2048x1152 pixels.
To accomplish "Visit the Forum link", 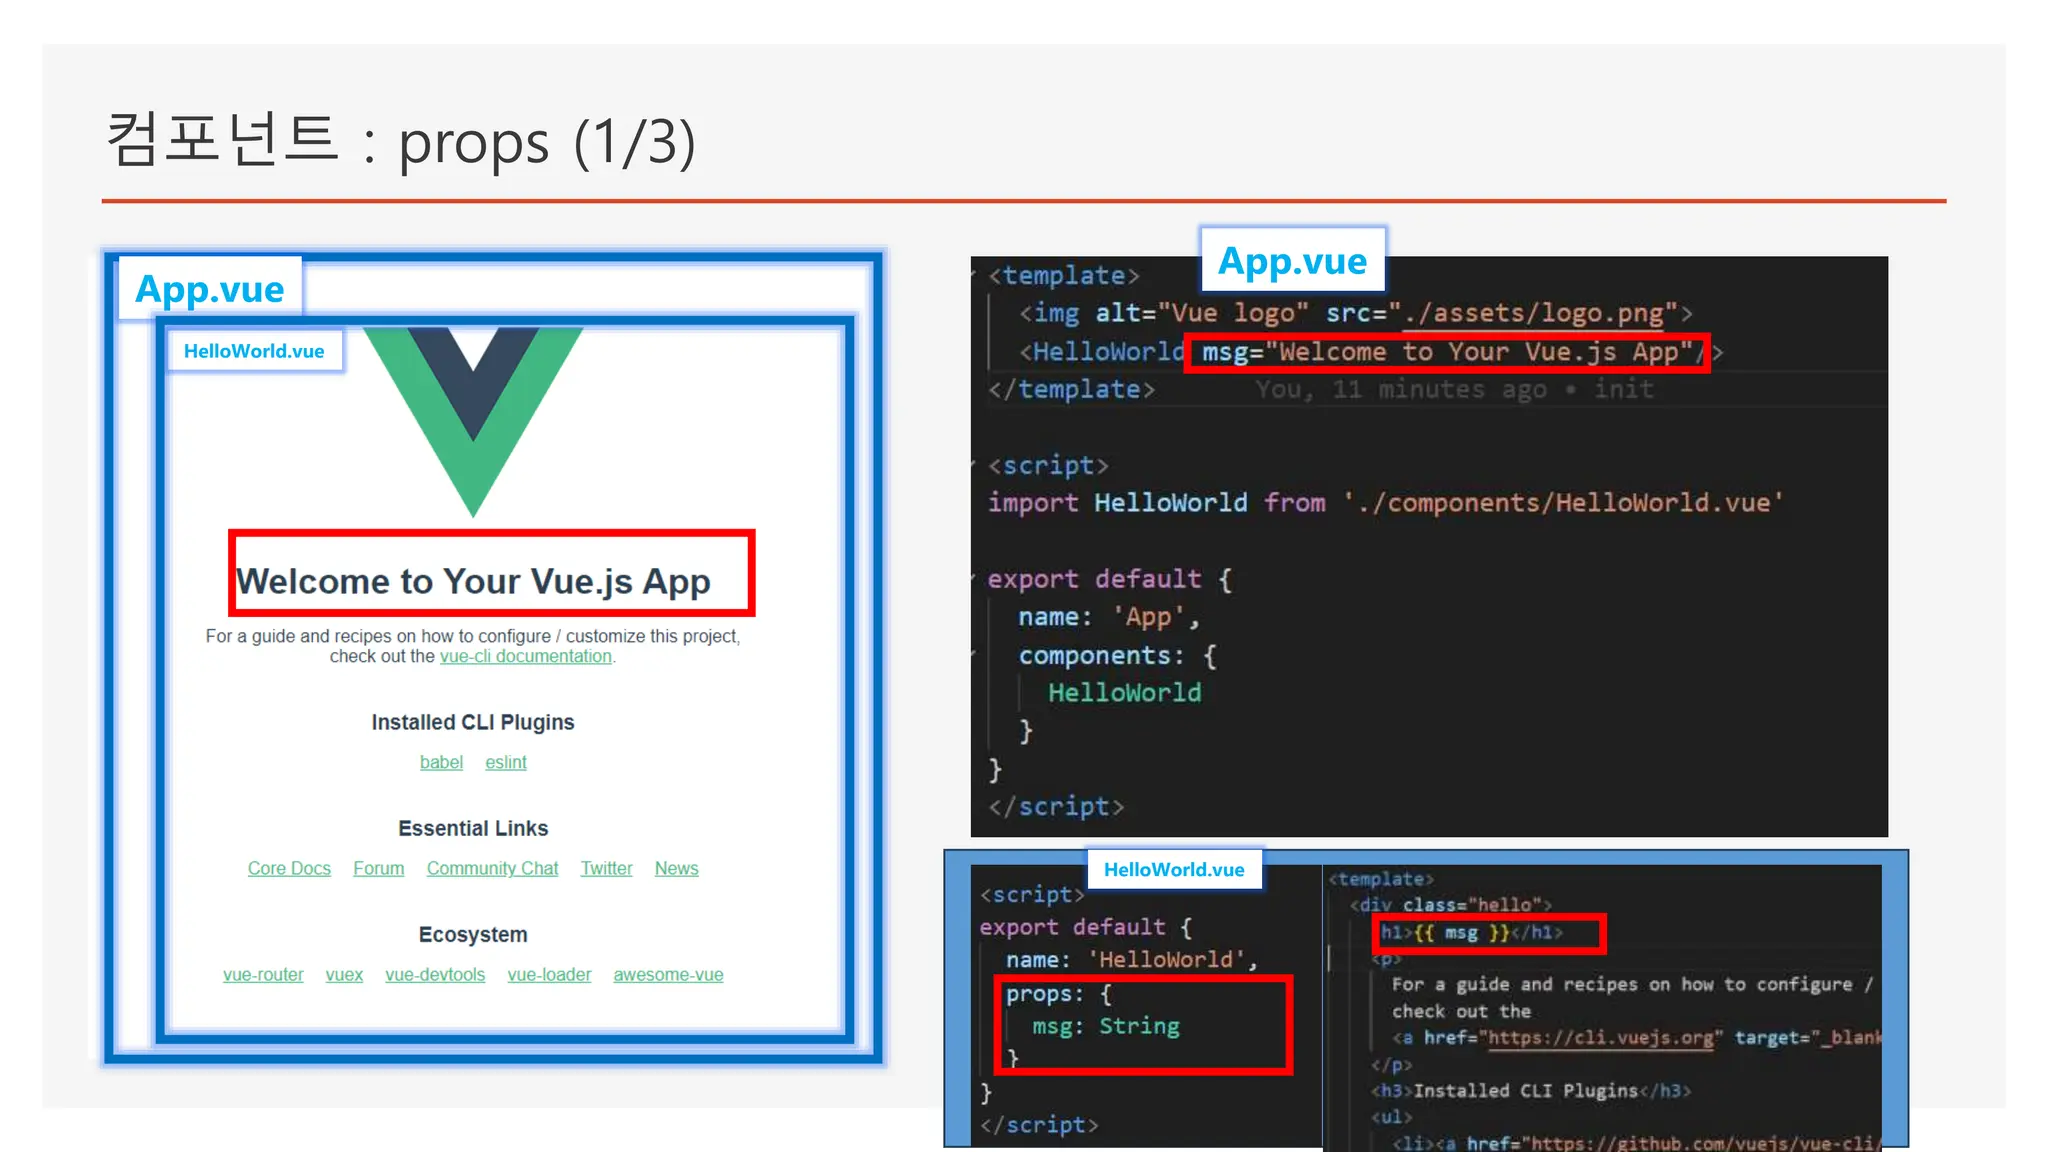I will (x=379, y=869).
